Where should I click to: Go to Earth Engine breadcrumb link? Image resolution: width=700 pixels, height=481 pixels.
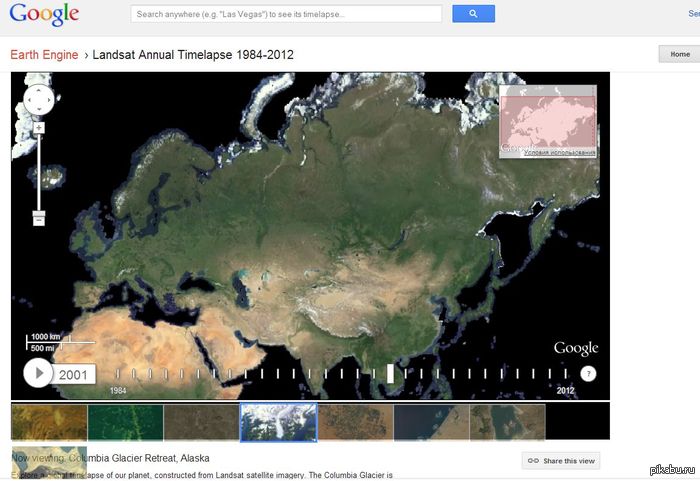click(44, 55)
